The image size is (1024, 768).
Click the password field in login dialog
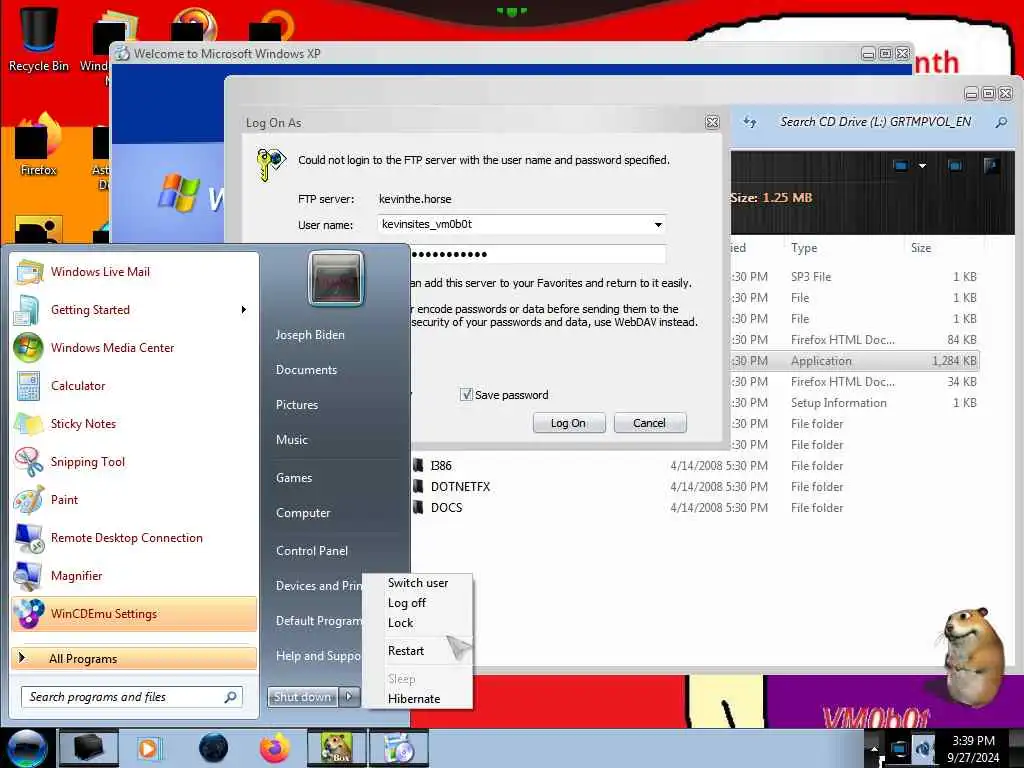[537, 254]
